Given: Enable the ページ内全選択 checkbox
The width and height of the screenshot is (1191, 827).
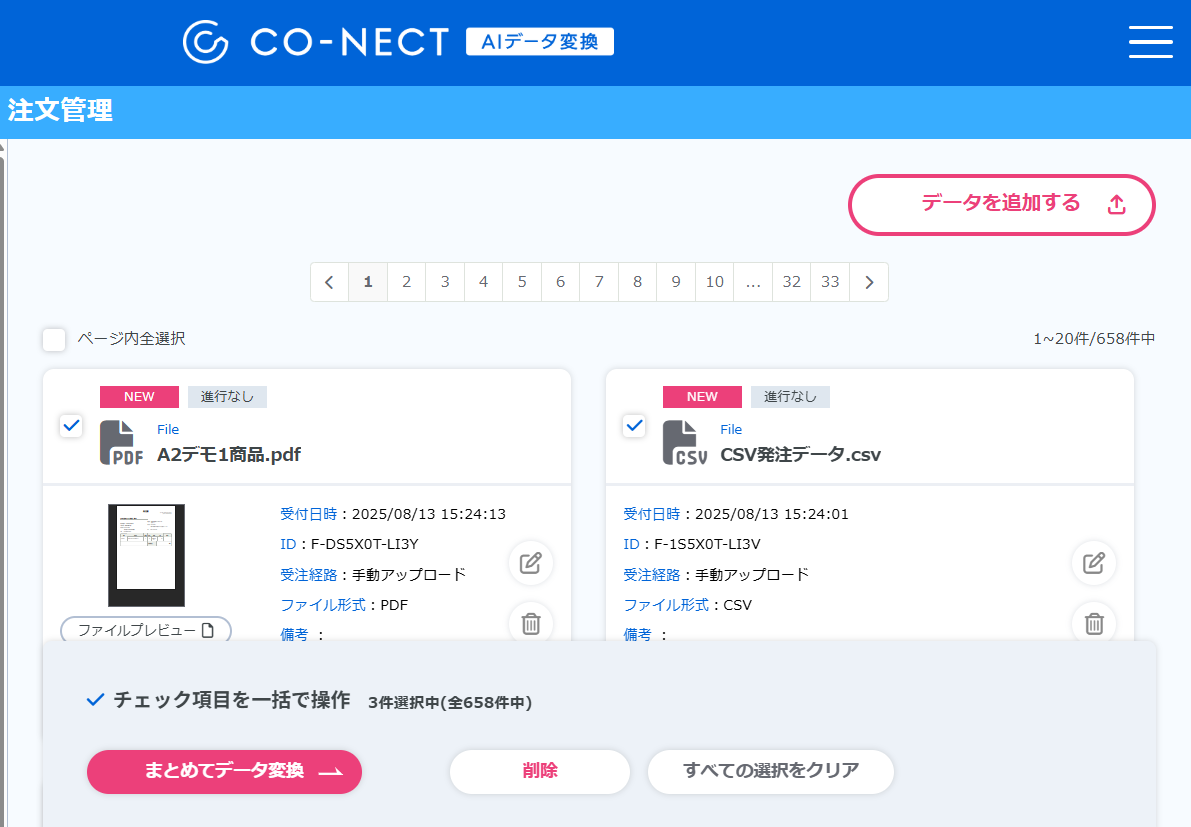Looking at the screenshot, I should click(x=54, y=340).
